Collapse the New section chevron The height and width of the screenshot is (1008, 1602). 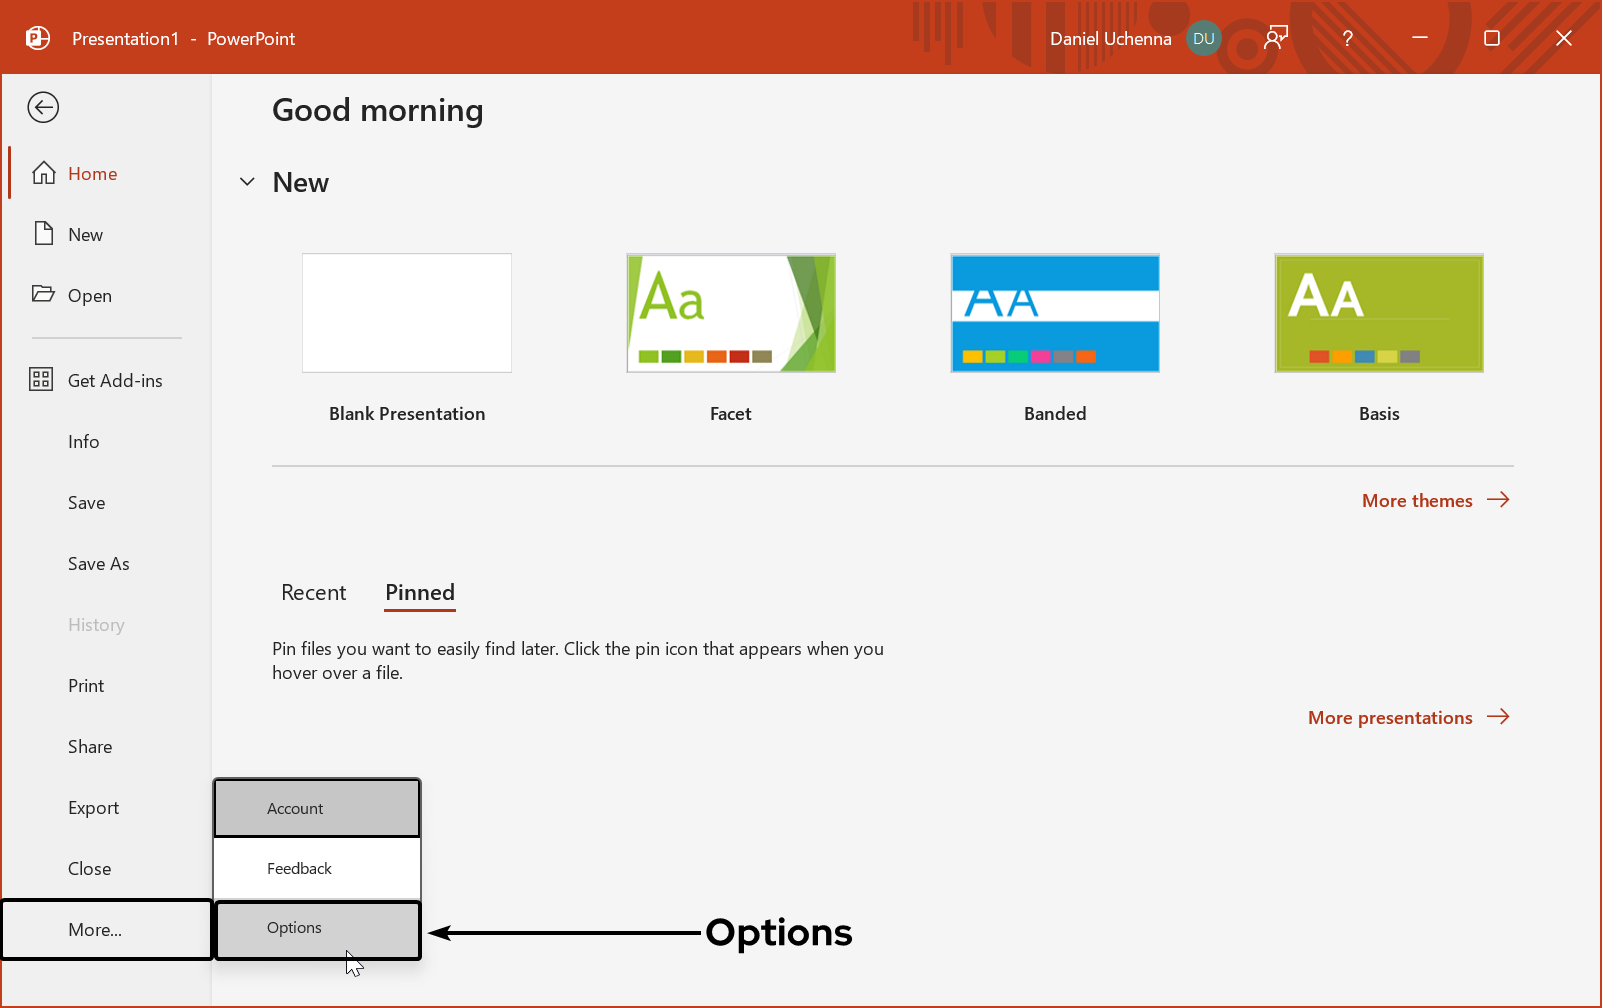(x=247, y=182)
